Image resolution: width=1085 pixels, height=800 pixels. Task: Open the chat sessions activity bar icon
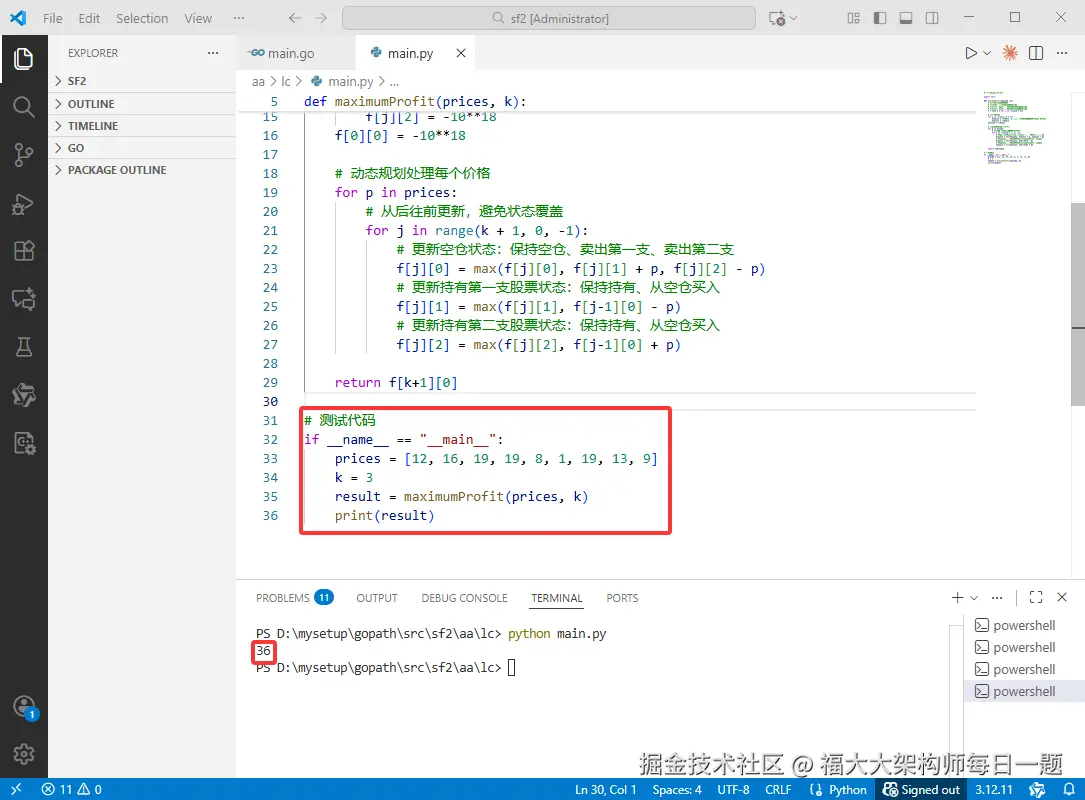(24, 299)
